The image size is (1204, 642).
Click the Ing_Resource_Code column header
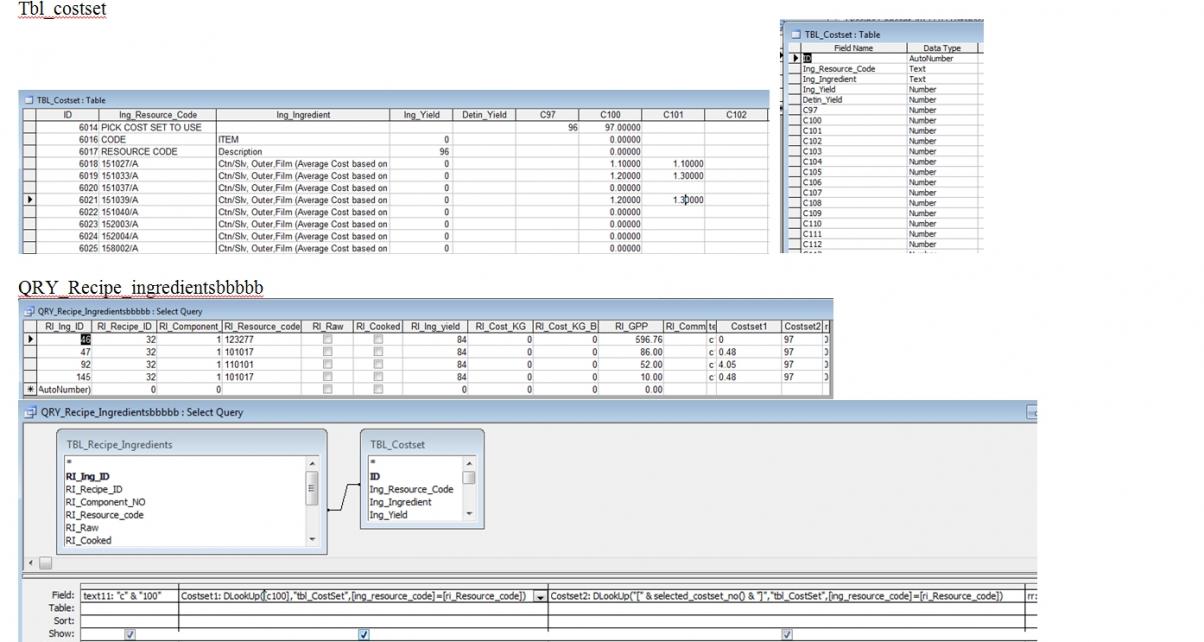click(x=158, y=115)
